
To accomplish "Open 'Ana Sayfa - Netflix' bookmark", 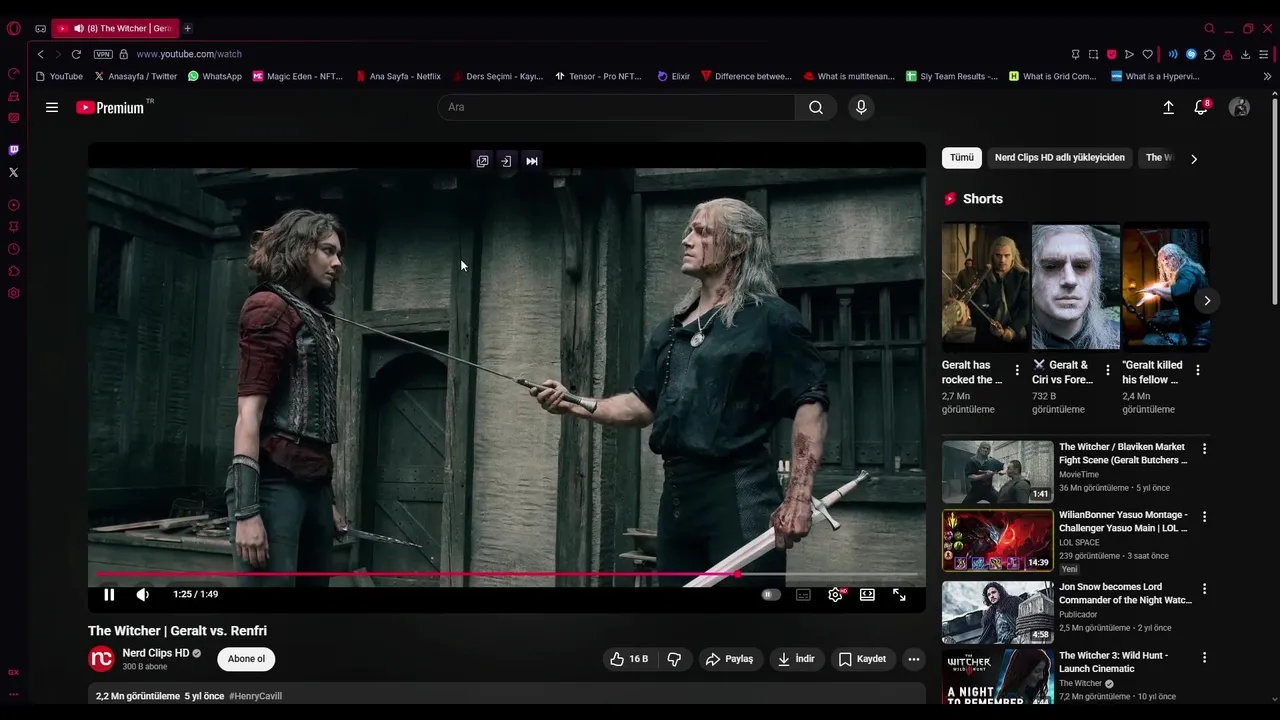I will point(398,76).
